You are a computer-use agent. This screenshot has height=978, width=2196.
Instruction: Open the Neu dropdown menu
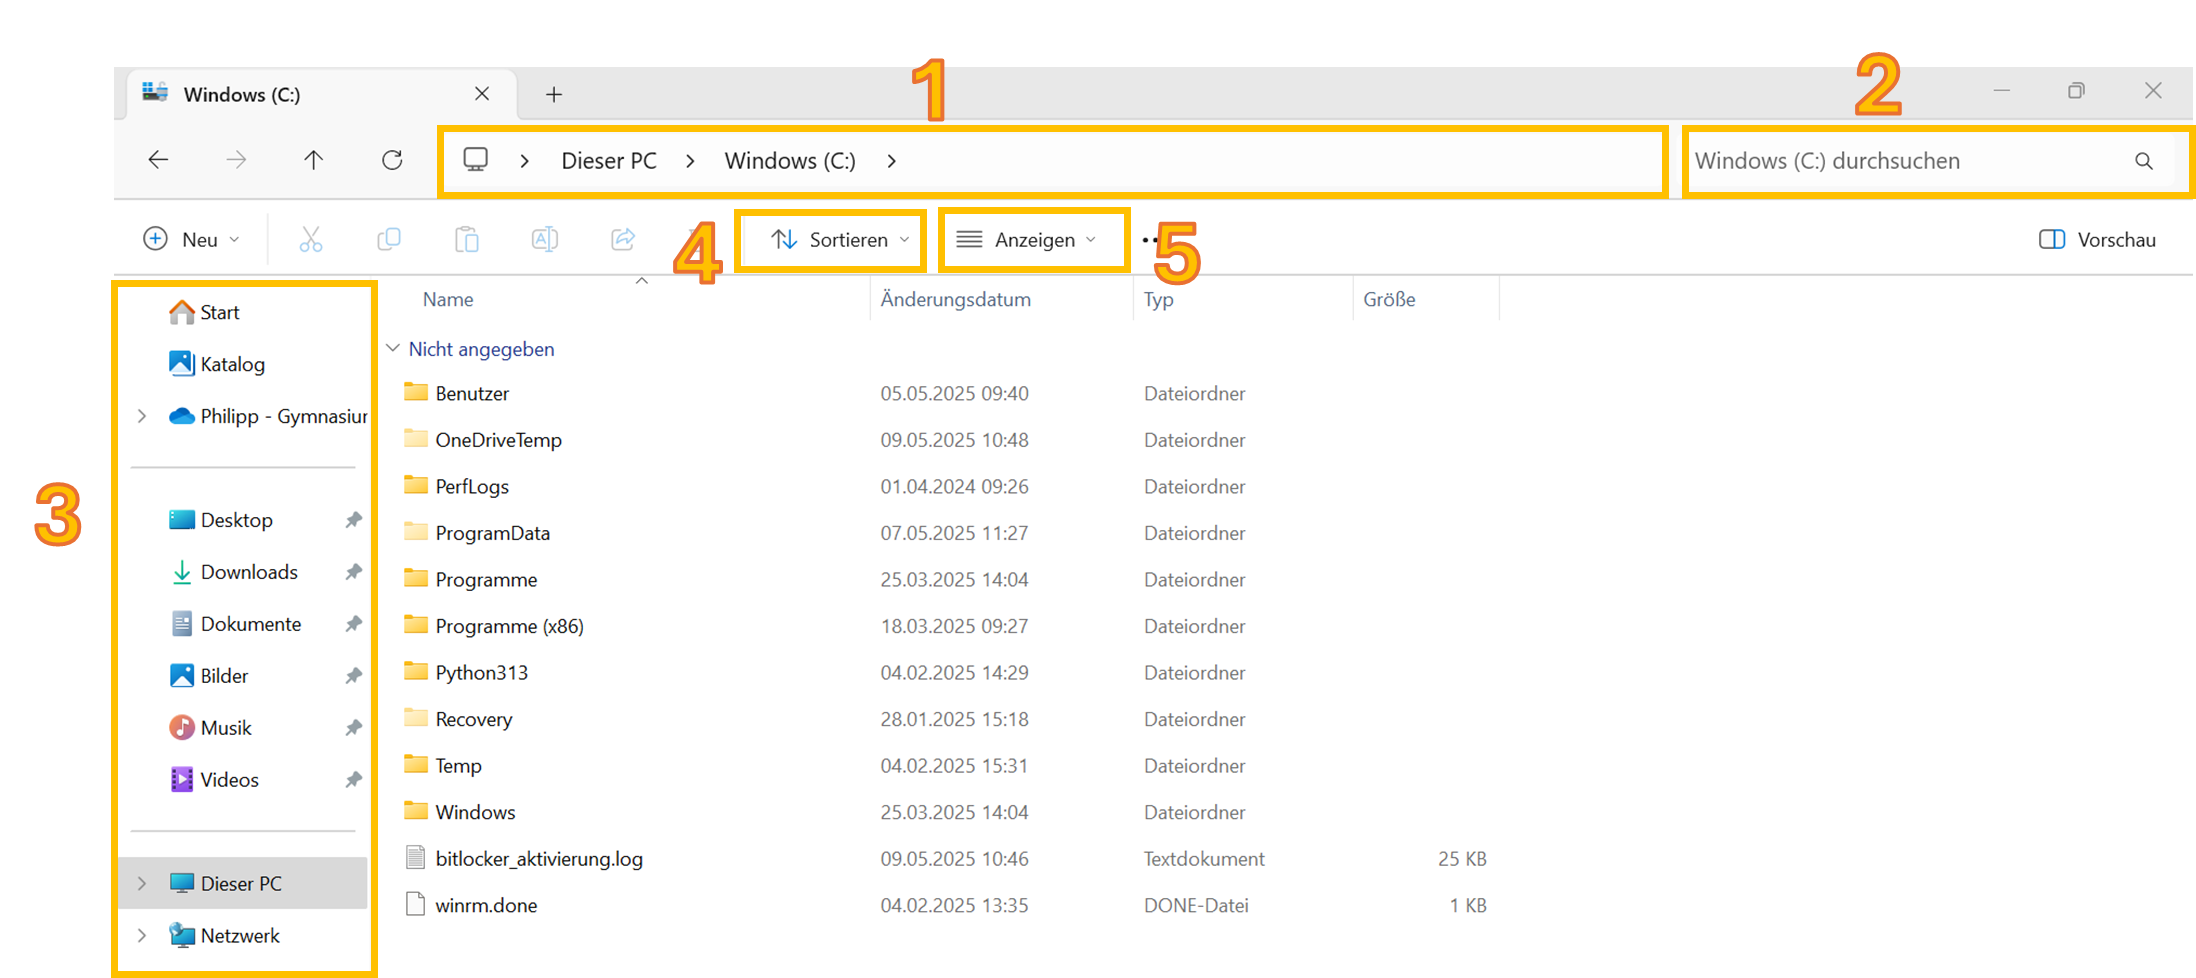click(x=192, y=240)
